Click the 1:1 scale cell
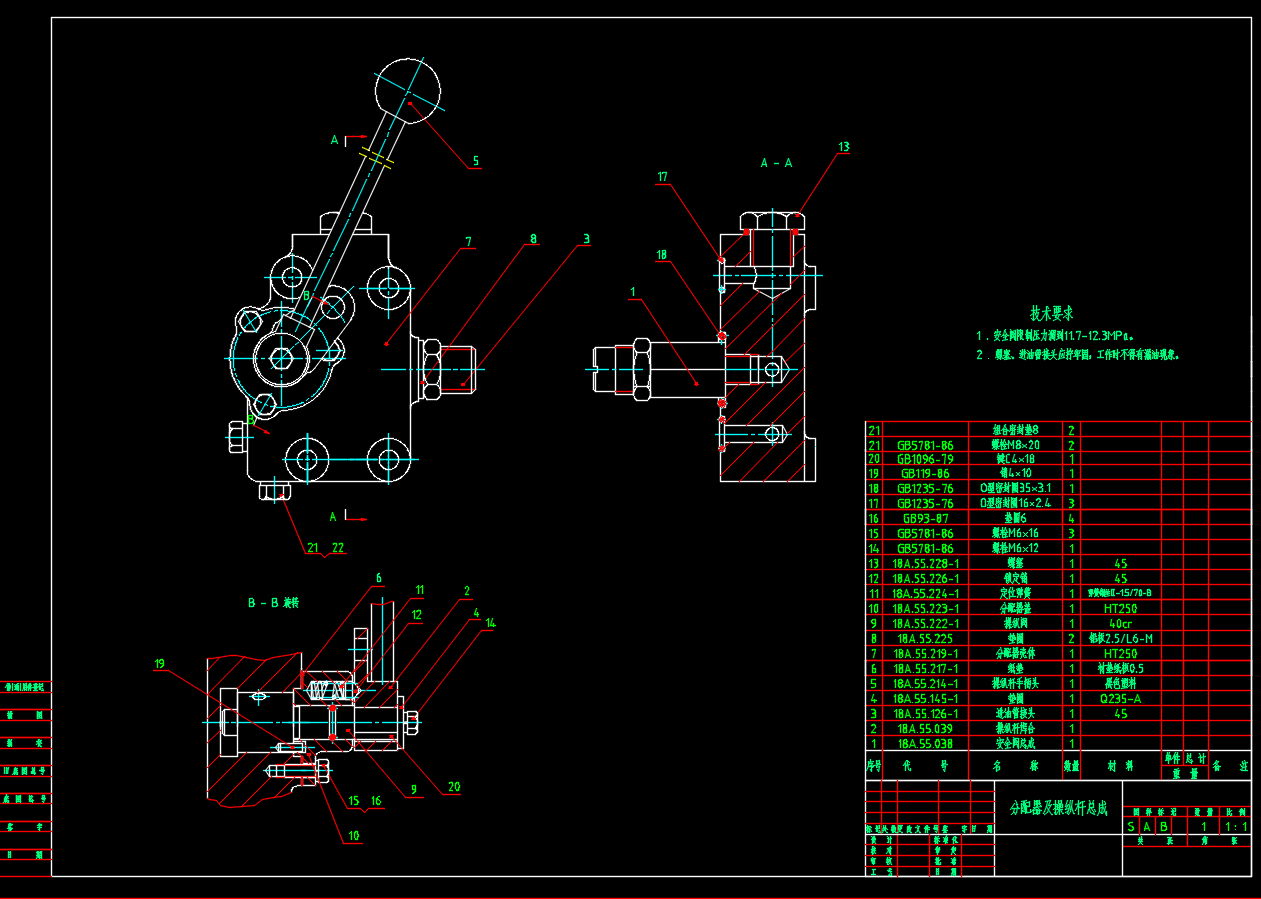The height and width of the screenshot is (899, 1261). tap(1236, 827)
